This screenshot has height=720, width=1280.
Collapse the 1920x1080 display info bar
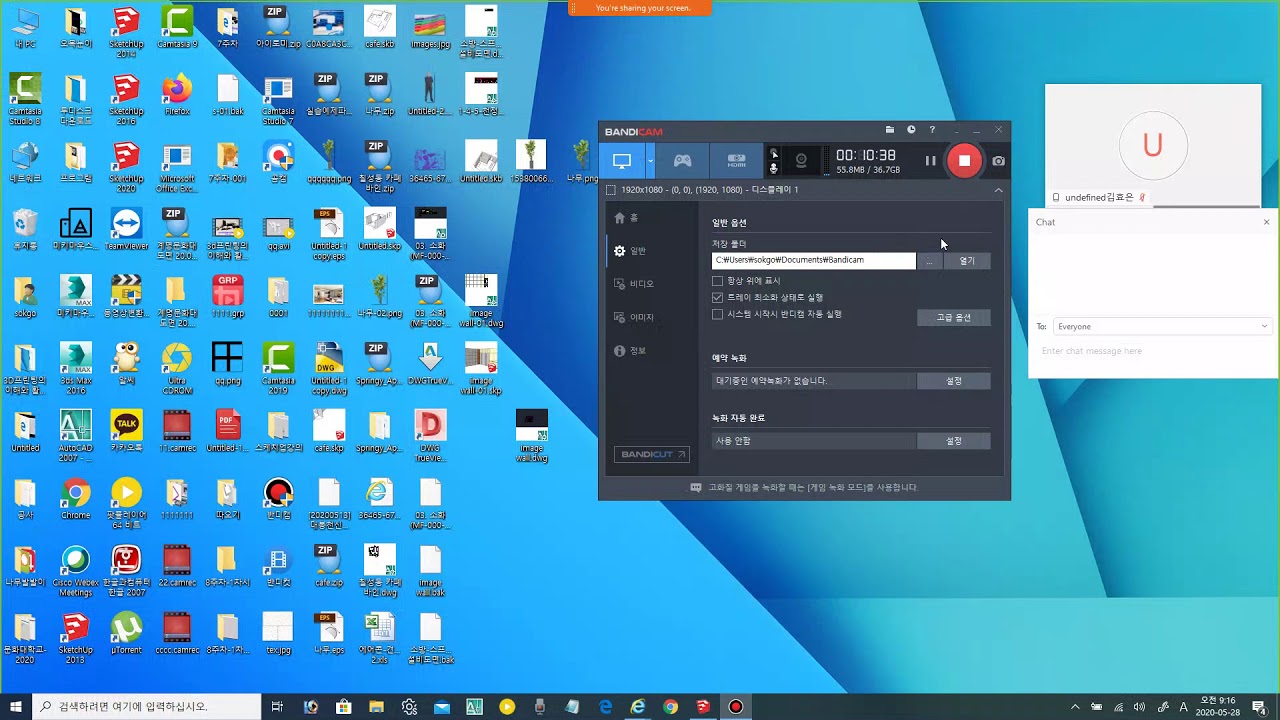(998, 189)
